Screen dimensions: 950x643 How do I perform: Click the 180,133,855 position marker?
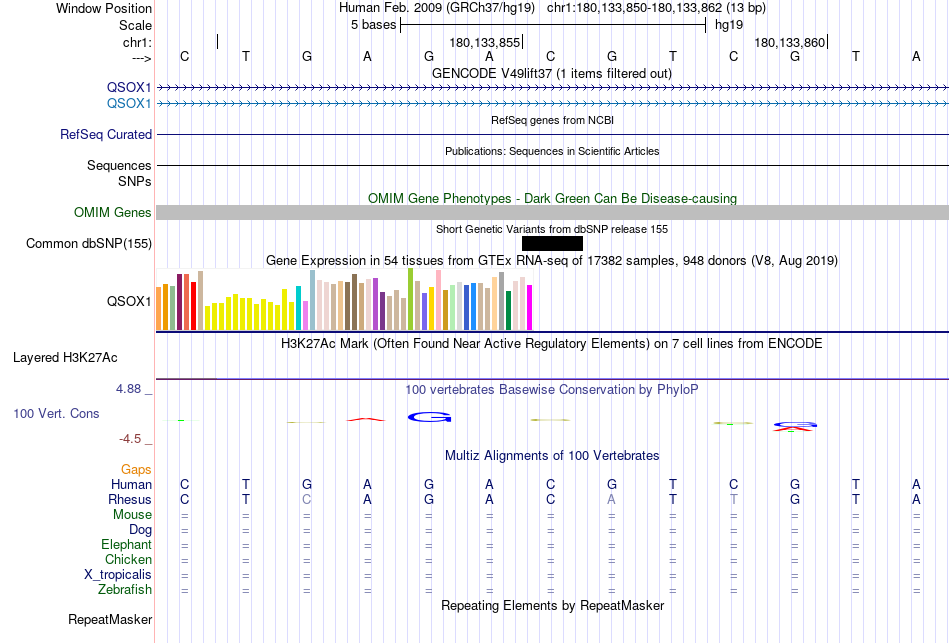[x=485, y=42]
